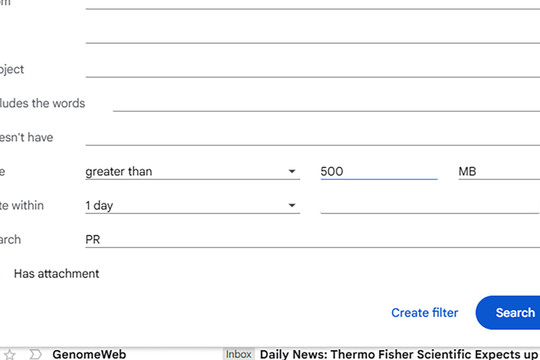
Task: Click the Subject input field
Action: click(x=312, y=69)
